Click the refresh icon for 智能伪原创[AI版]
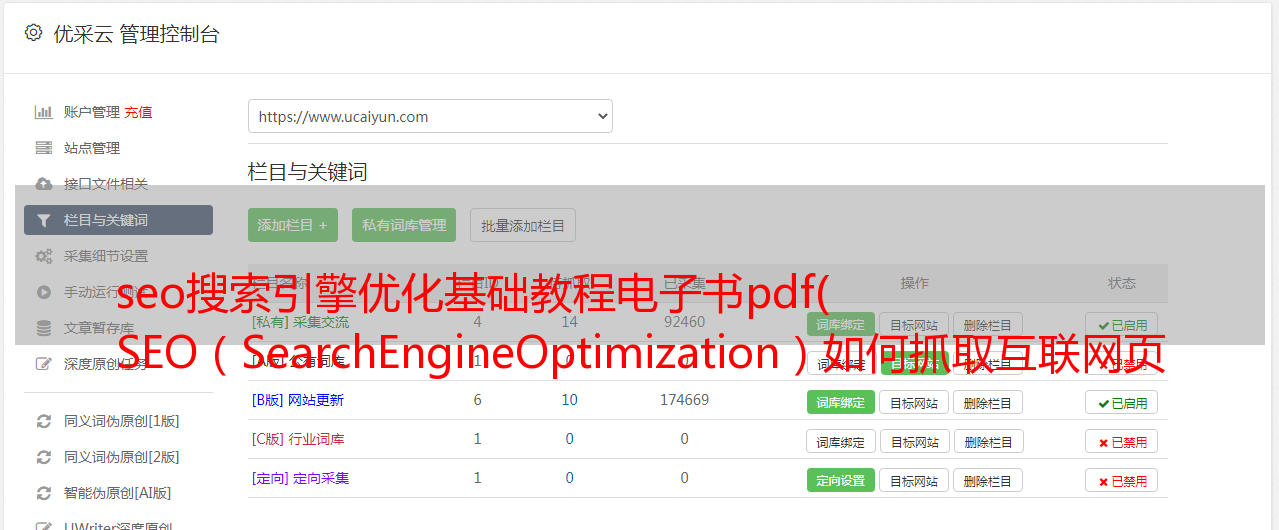This screenshot has width=1279, height=530. tap(43, 493)
